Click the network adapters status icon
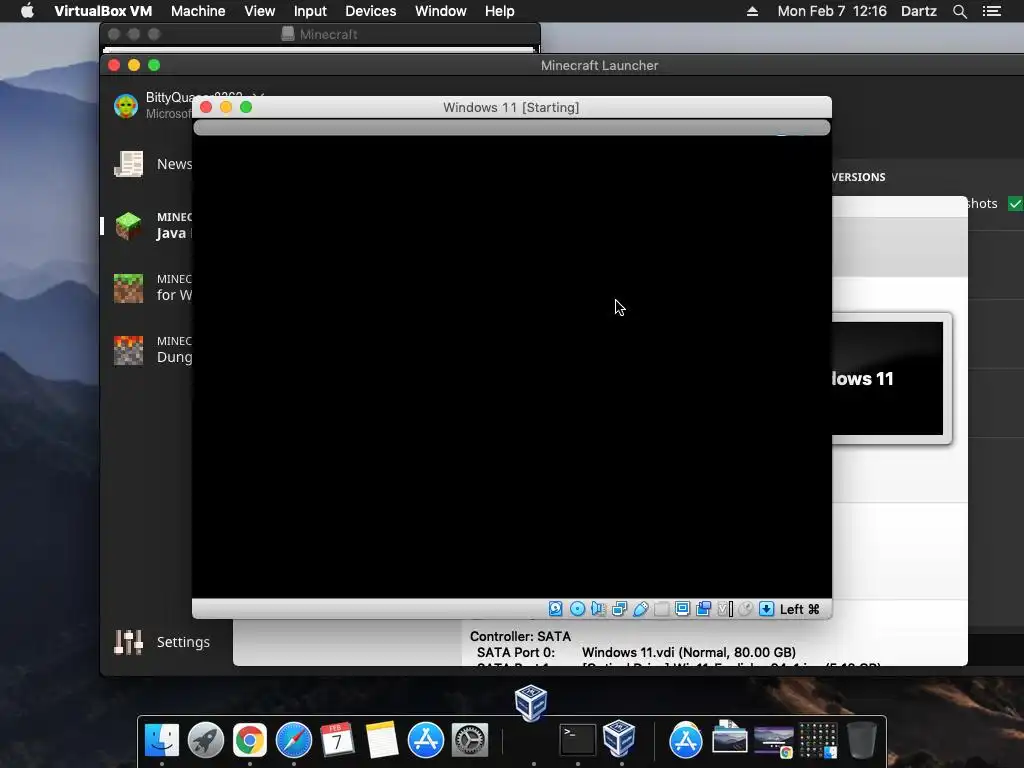The height and width of the screenshot is (768, 1024). tap(619, 609)
